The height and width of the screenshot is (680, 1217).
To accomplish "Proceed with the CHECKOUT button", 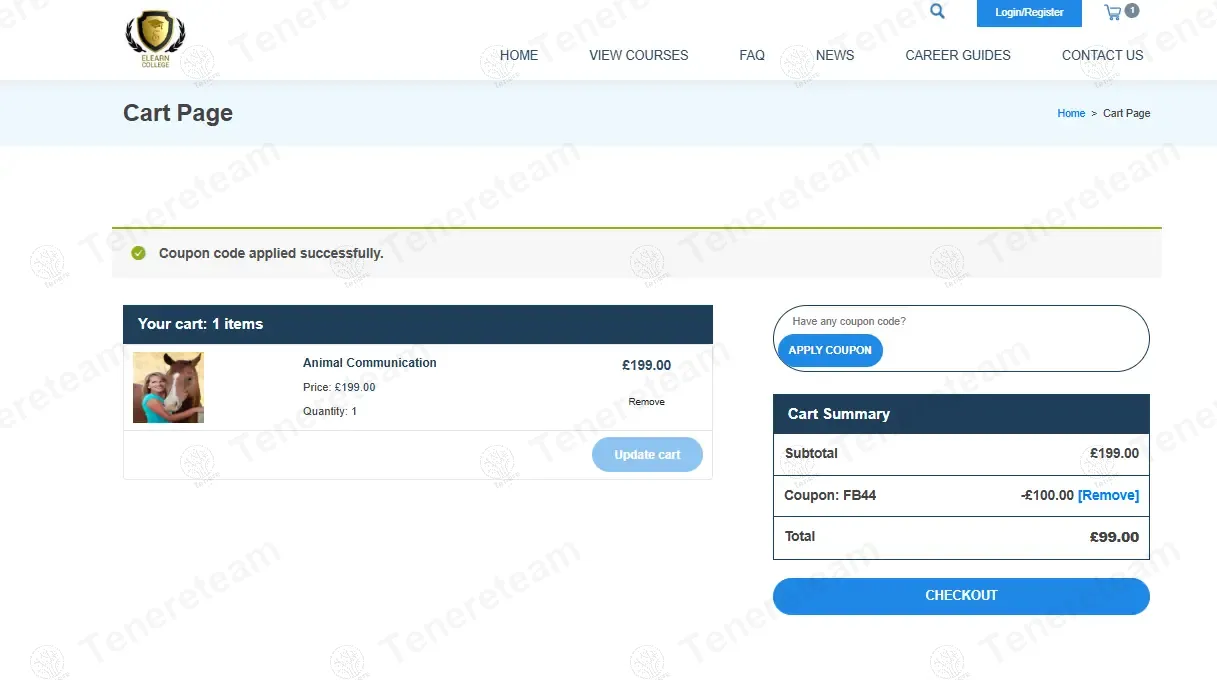I will tap(961, 596).
